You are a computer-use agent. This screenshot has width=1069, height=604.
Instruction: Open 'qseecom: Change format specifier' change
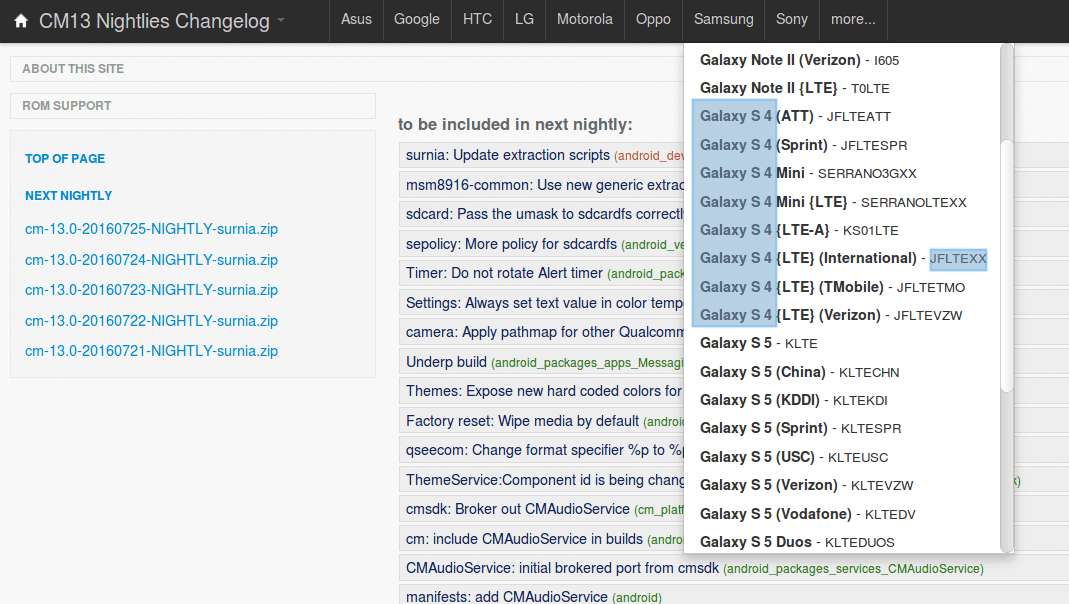[544, 451]
